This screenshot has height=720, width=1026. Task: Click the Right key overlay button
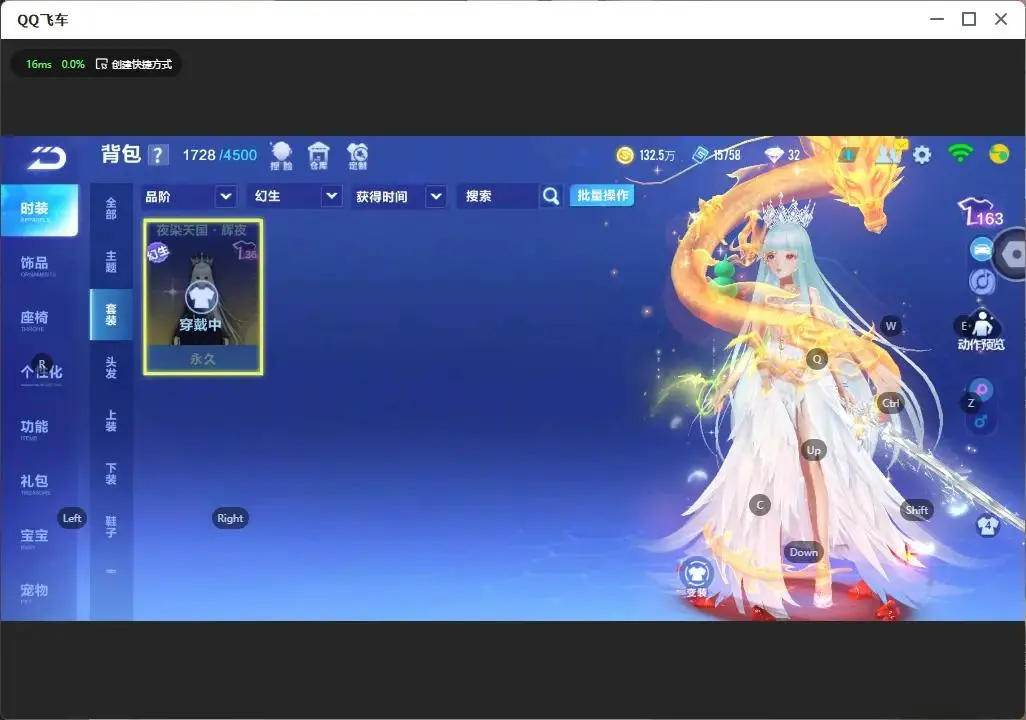(x=230, y=518)
